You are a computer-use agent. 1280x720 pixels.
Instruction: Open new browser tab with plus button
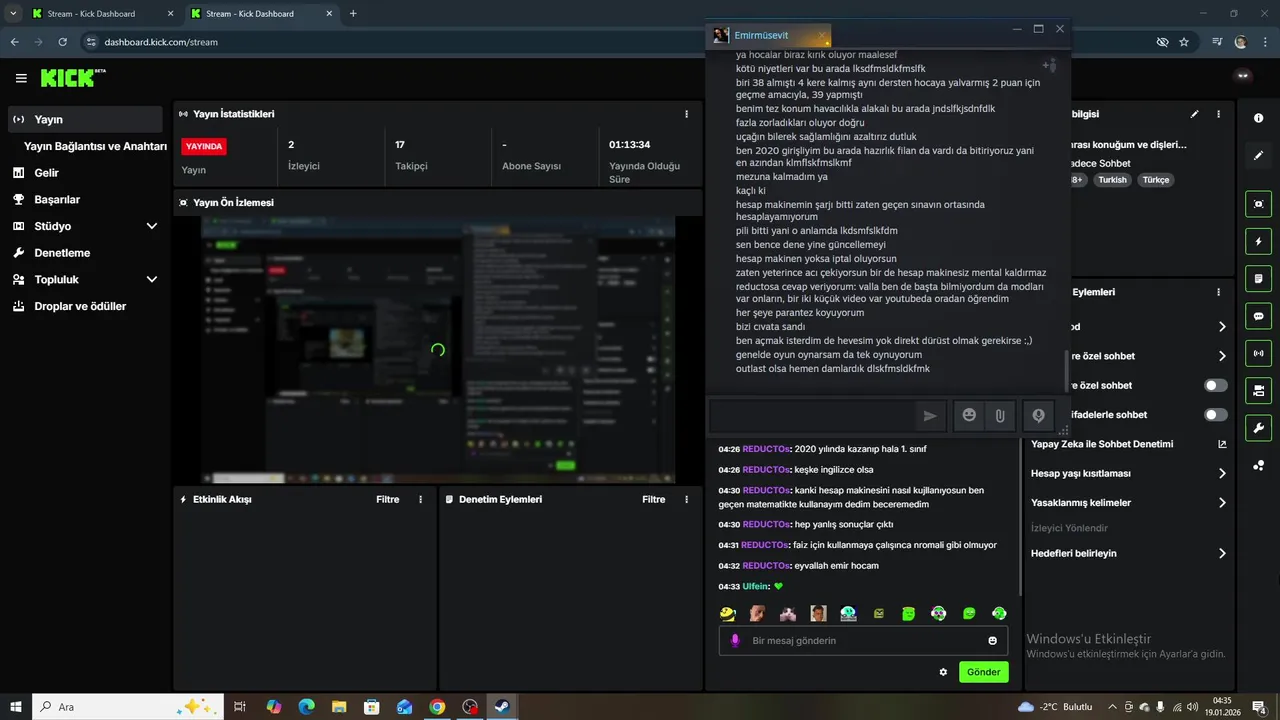353,14
